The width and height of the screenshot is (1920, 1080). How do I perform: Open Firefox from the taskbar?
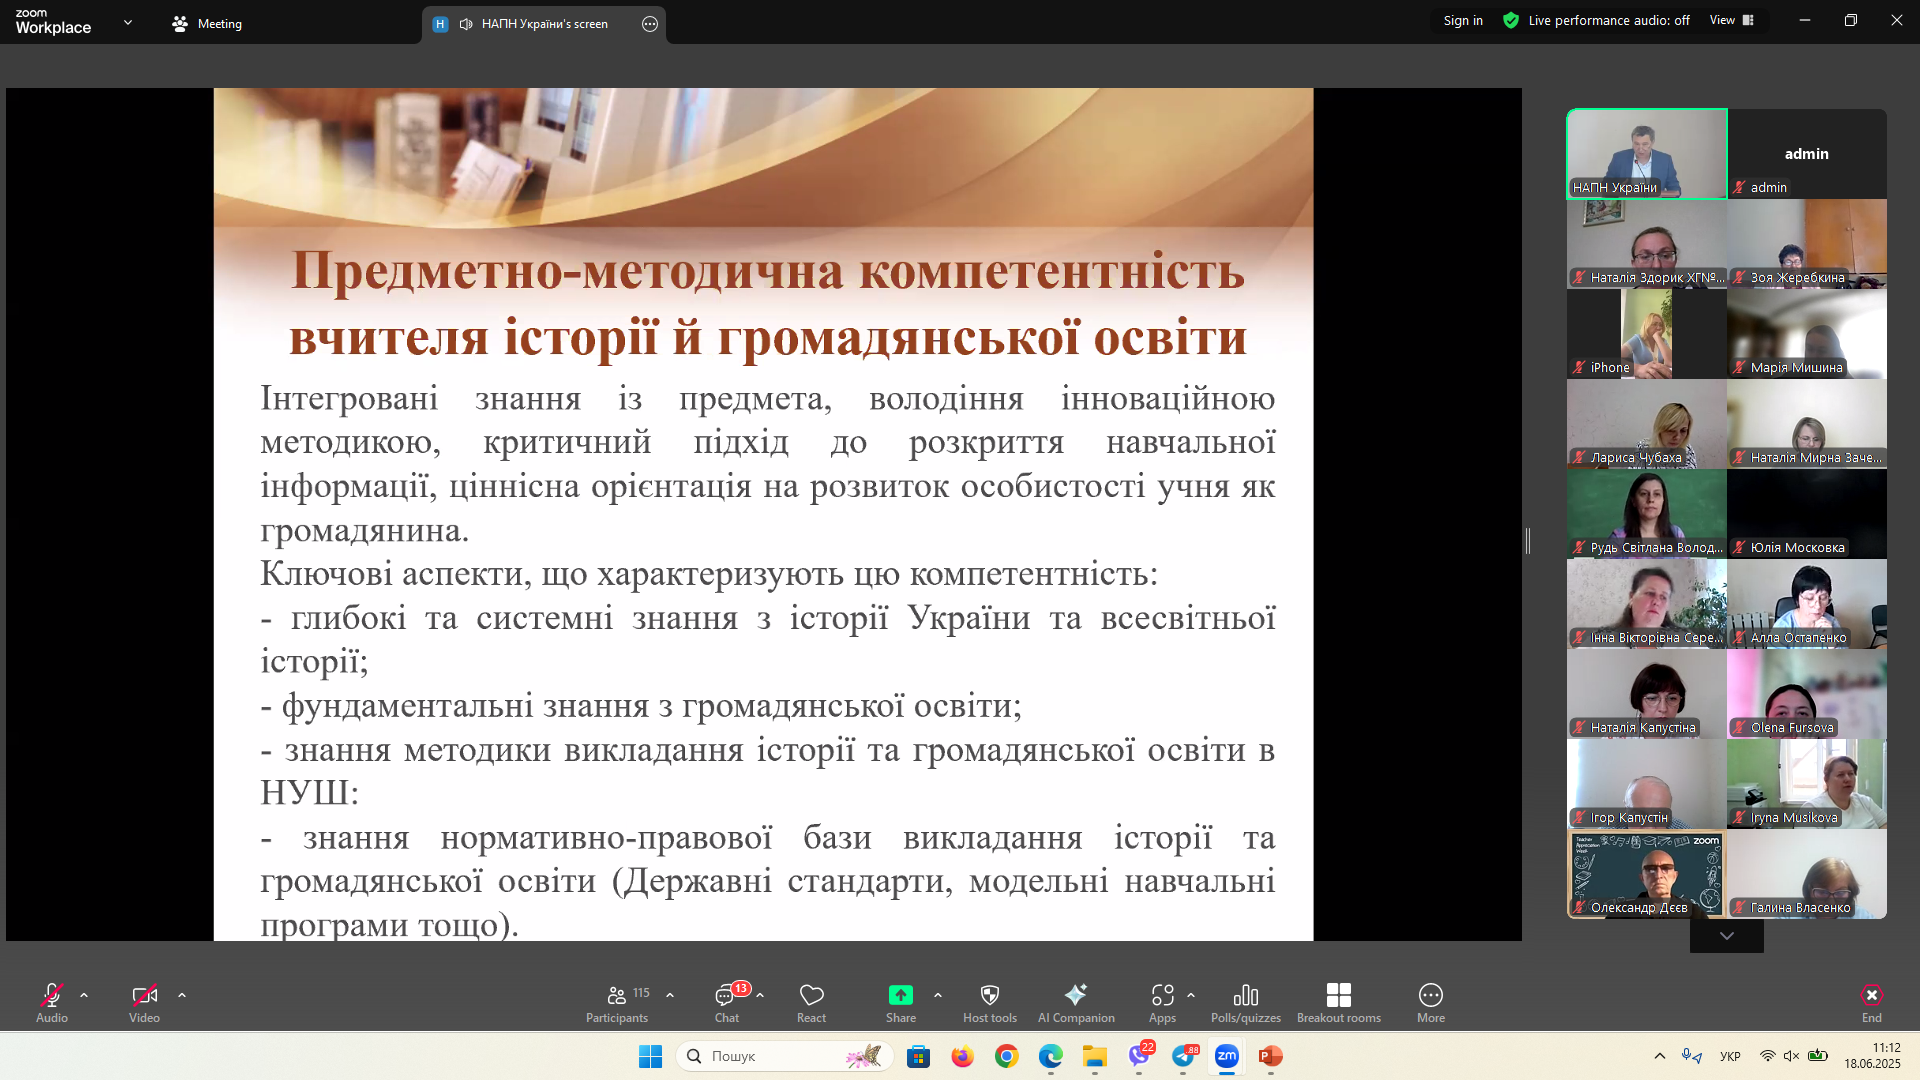(x=962, y=1056)
